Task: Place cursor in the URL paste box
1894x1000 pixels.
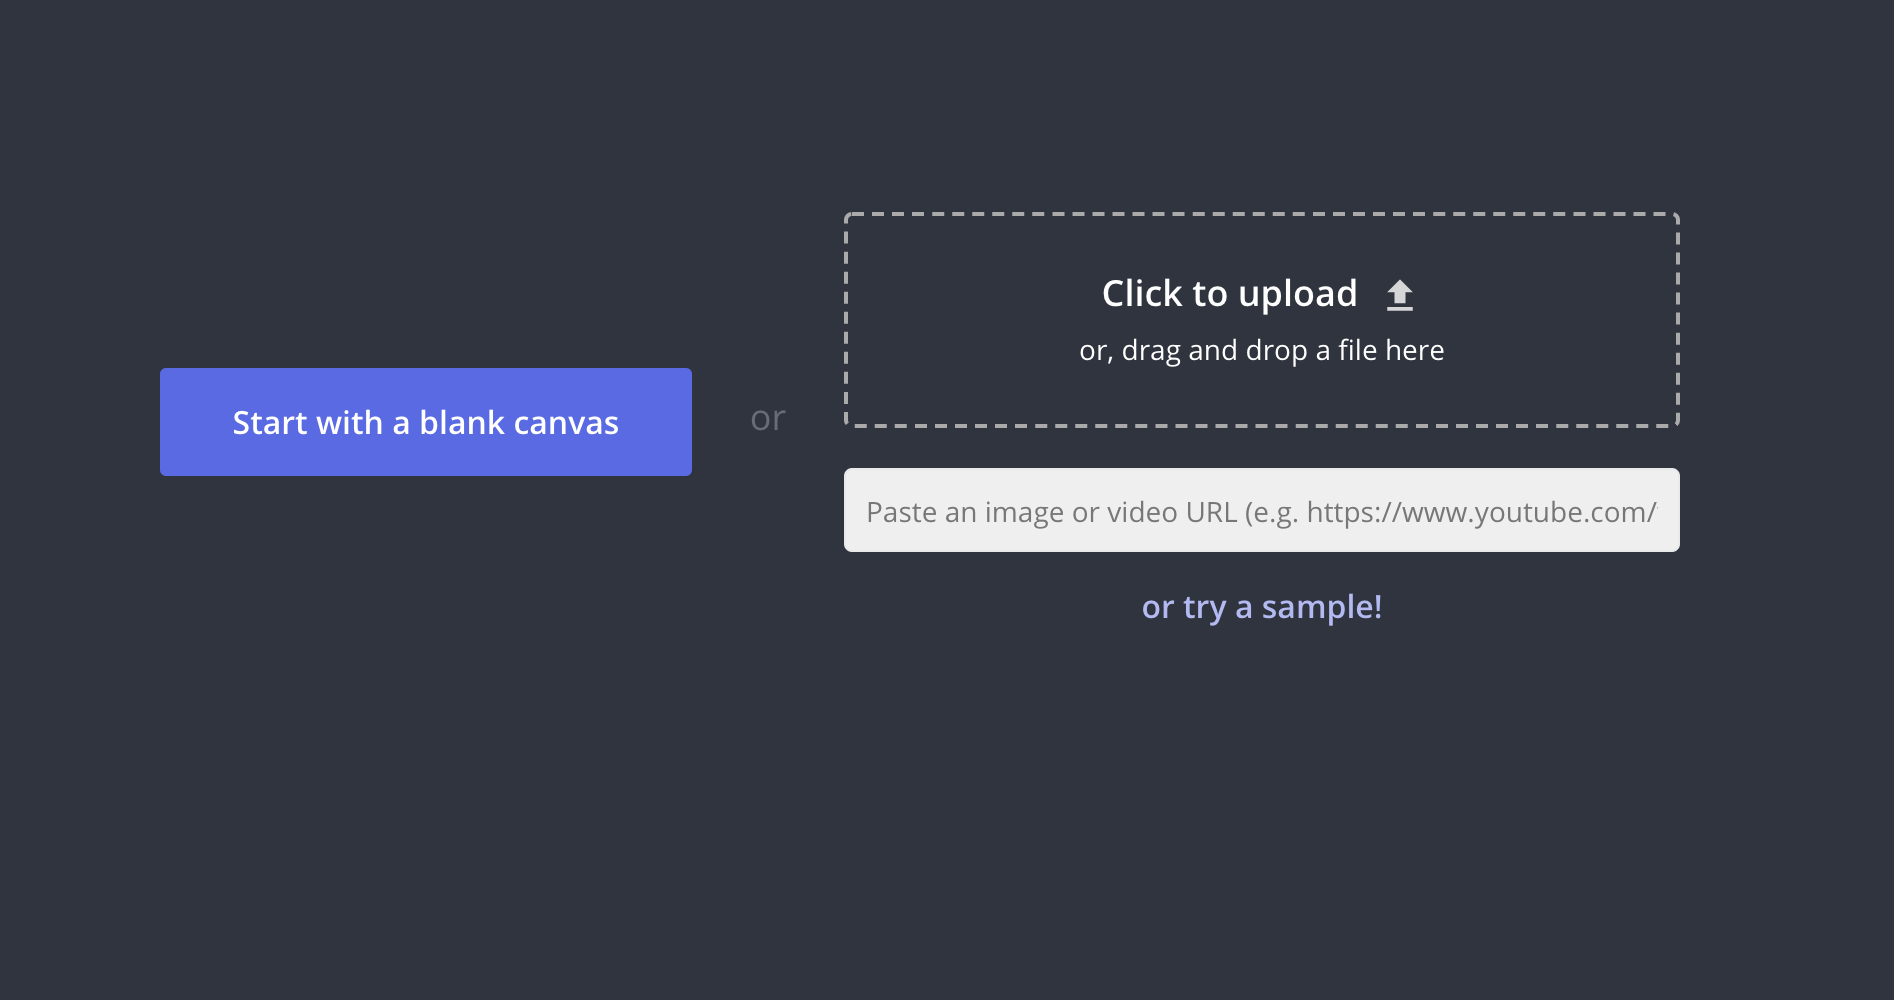Action: click(x=1261, y=511)
